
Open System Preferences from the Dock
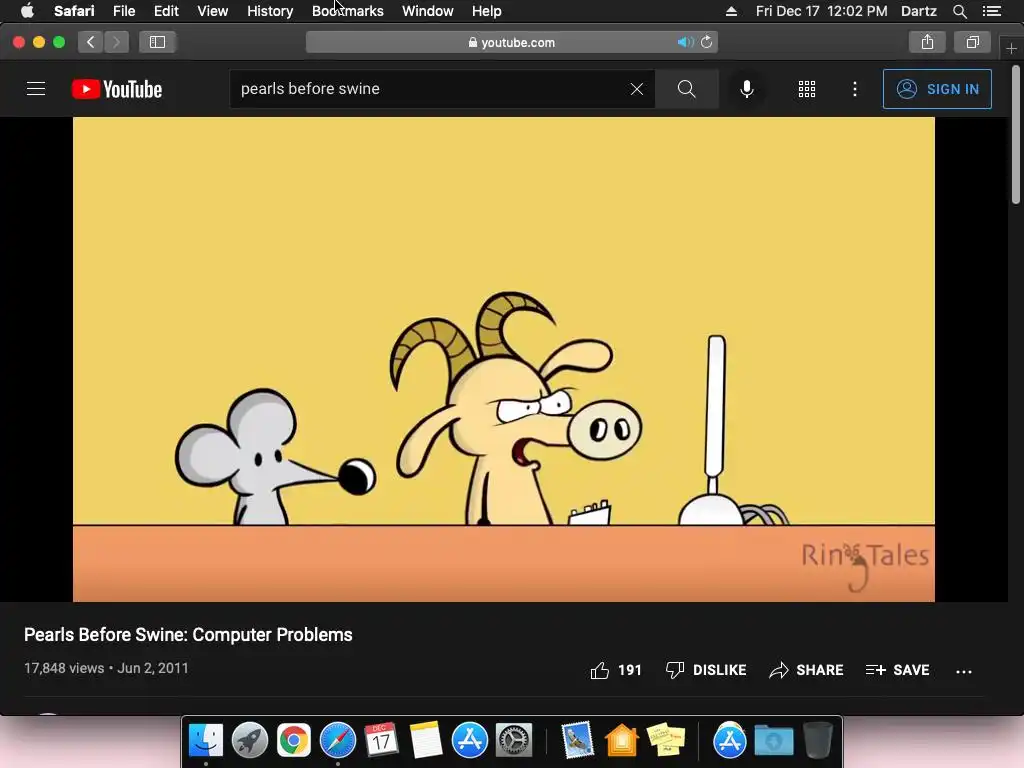point(514,740)
